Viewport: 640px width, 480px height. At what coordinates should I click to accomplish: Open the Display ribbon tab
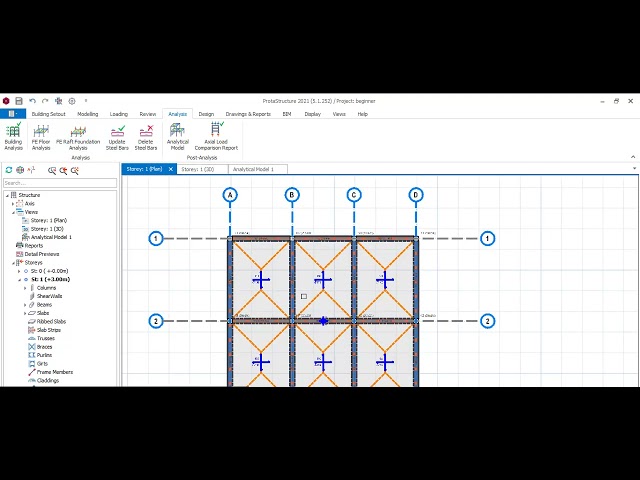313,114
